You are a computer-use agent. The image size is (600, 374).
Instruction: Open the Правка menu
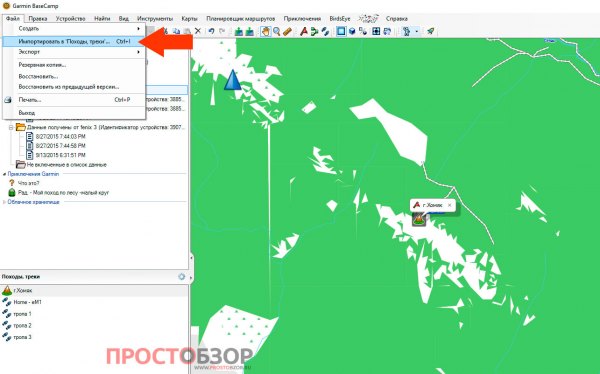(x=38, y=18)
